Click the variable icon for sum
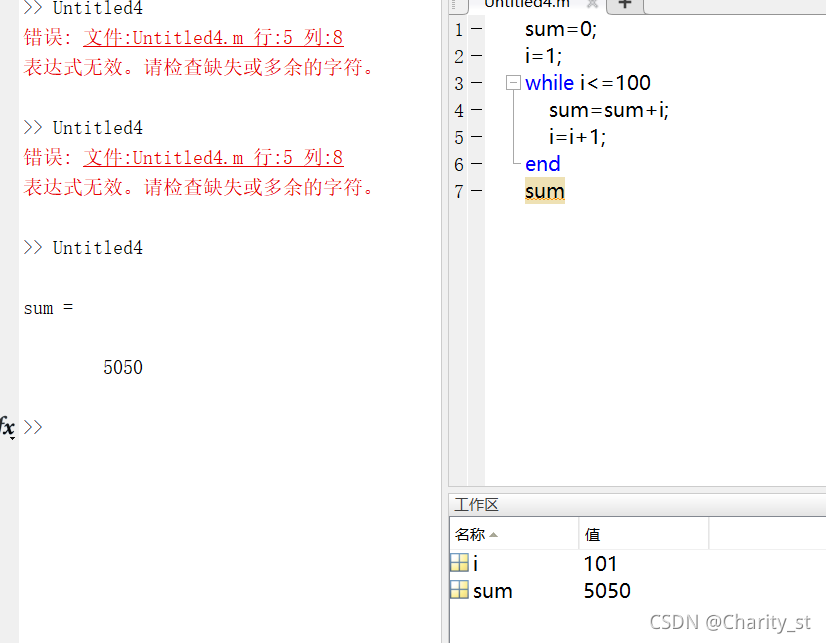 (459, 591)
